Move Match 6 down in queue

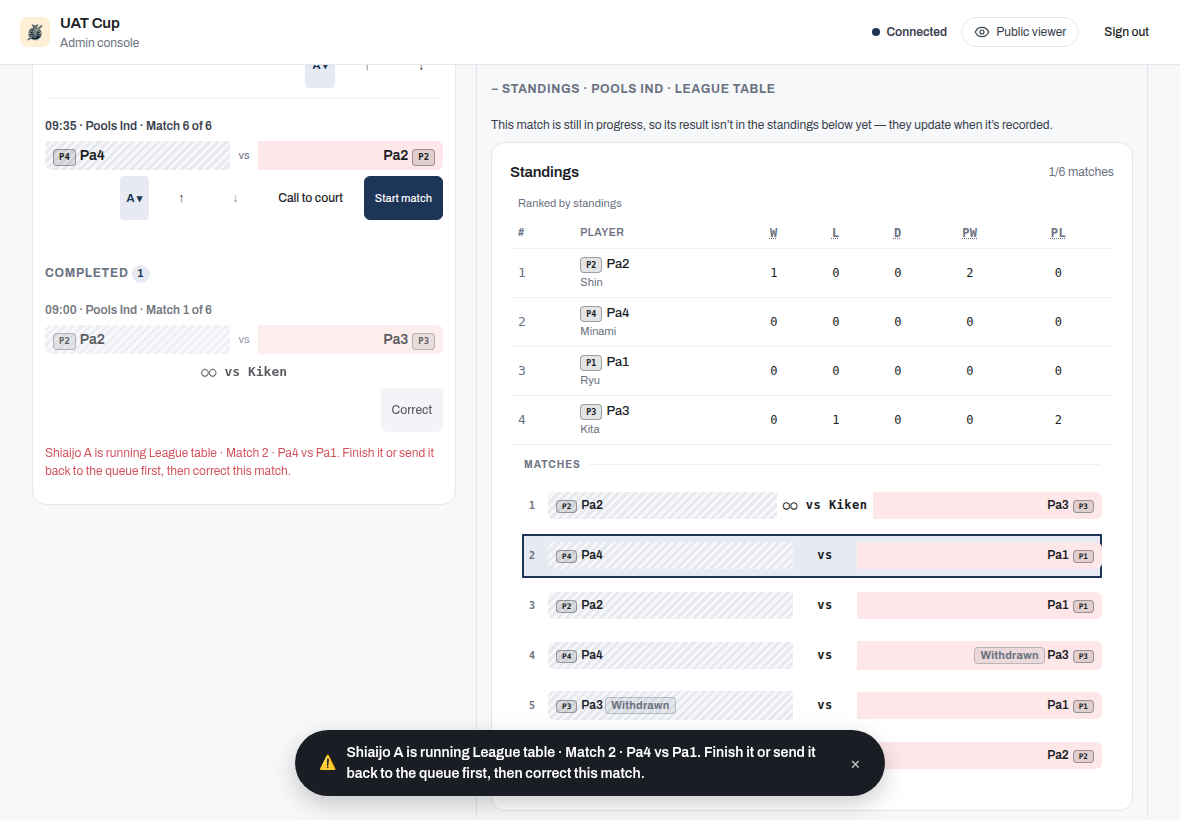coord(236,198)
